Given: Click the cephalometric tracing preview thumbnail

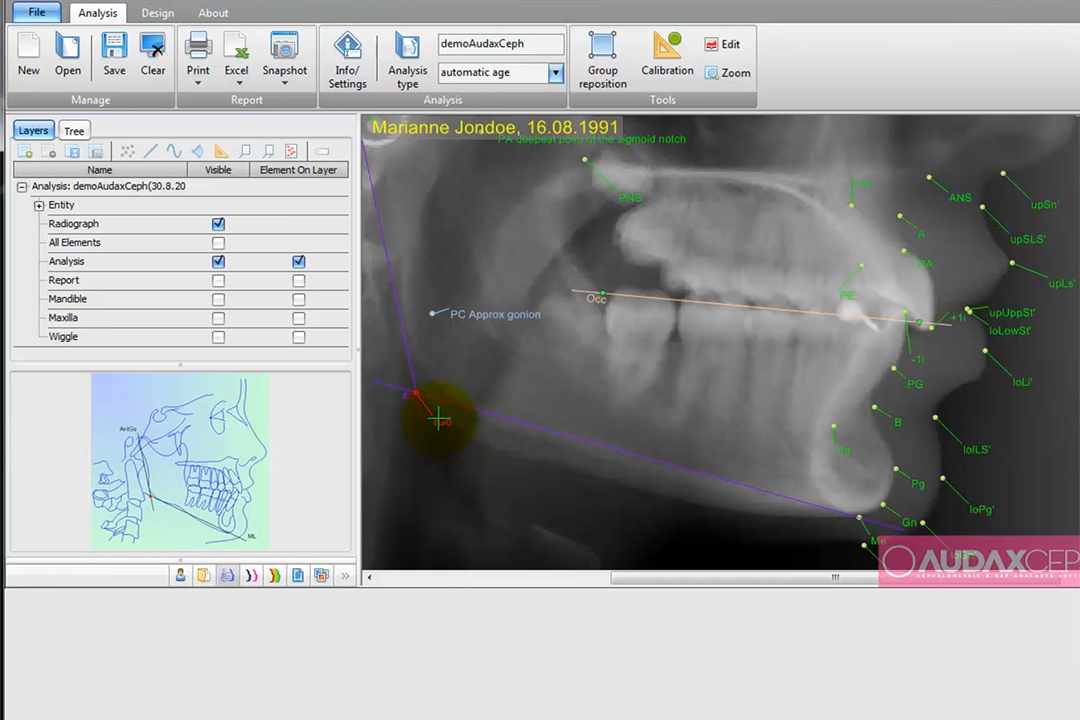Looking at the screenshot, I should point(180,461).
